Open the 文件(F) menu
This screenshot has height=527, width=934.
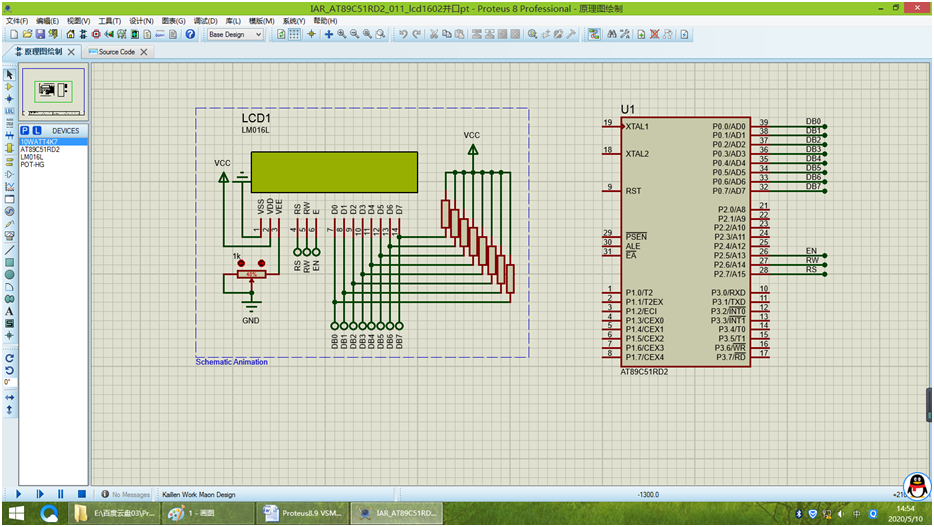17,21
